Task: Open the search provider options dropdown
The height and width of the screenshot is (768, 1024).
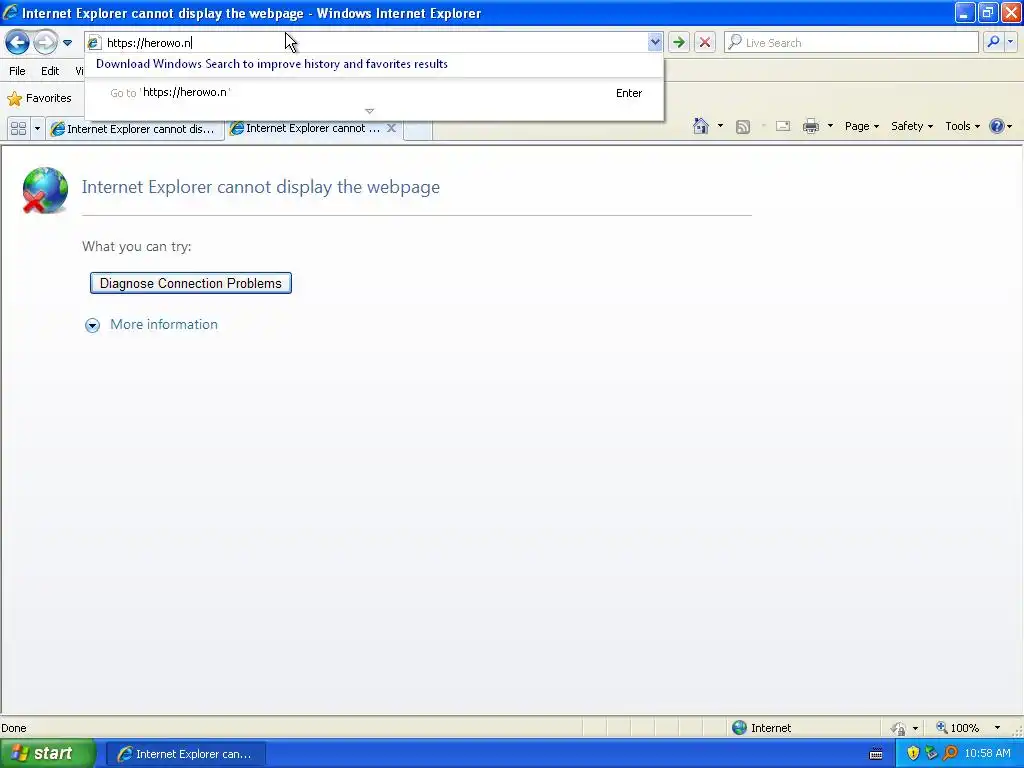Action: point(1011,42)
